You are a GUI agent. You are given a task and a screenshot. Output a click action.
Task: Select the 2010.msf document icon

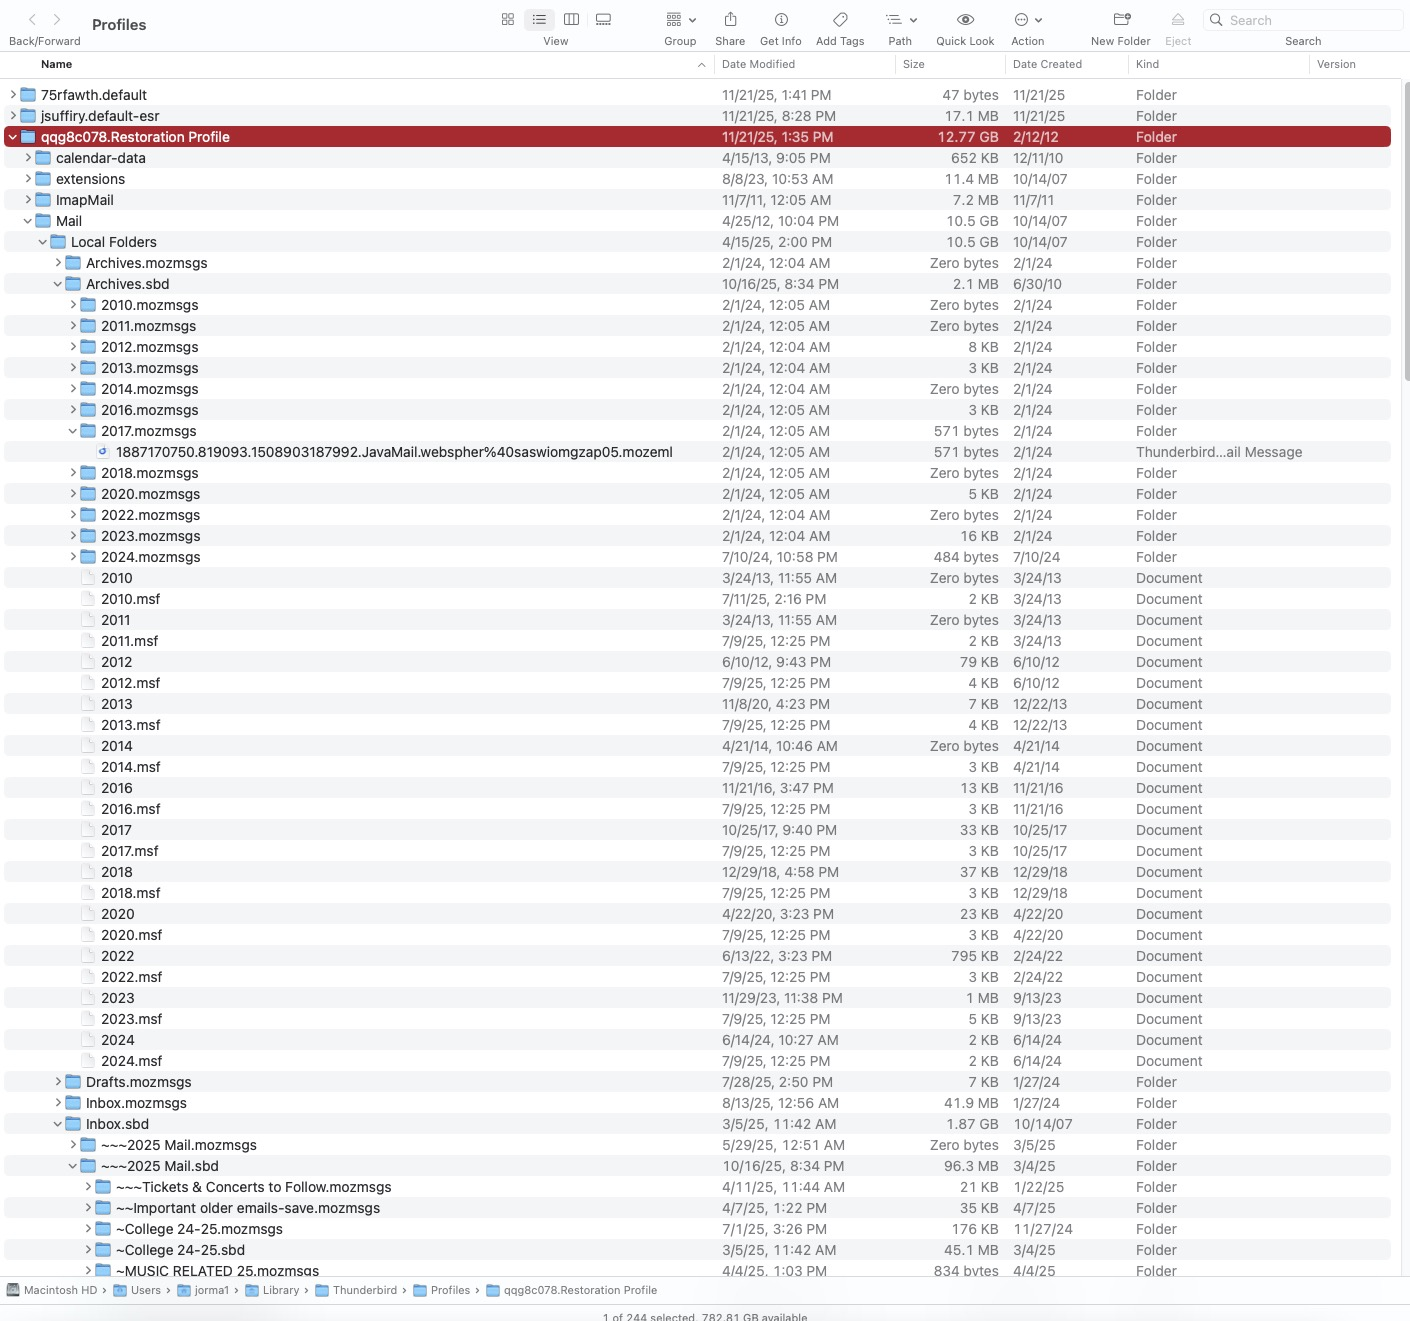coord(88,599)
